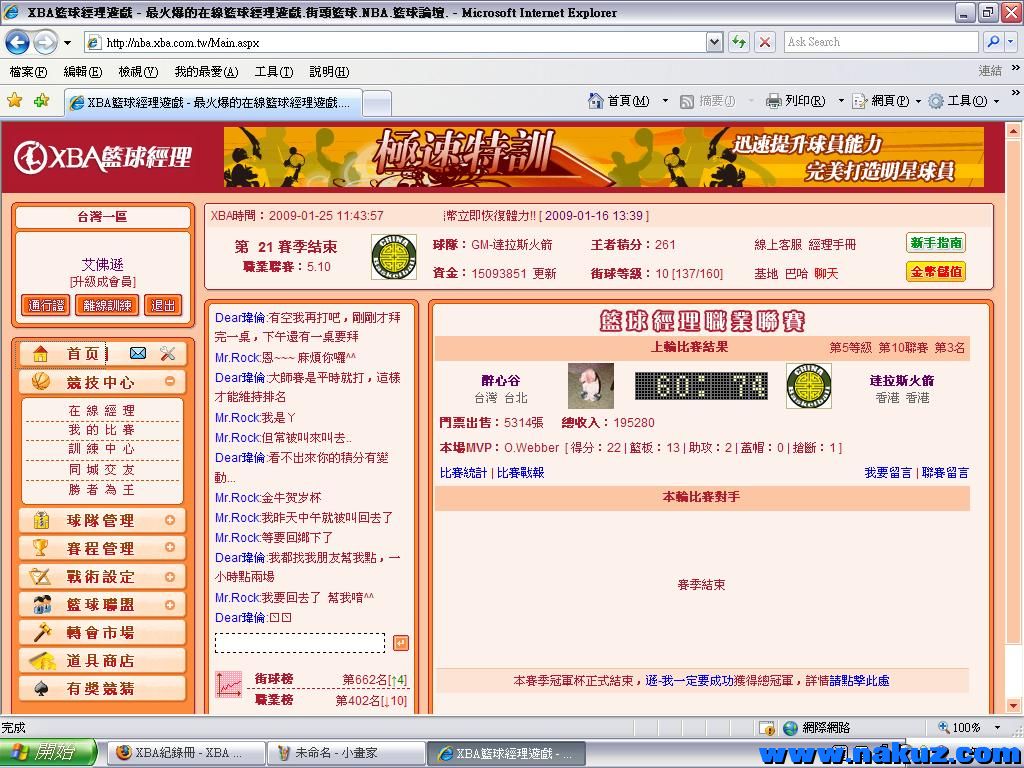Image resolution: width=1024 pixels, height=768 pixels.
Task: Open the 比賽統計 link
Action: click(463, 473)
